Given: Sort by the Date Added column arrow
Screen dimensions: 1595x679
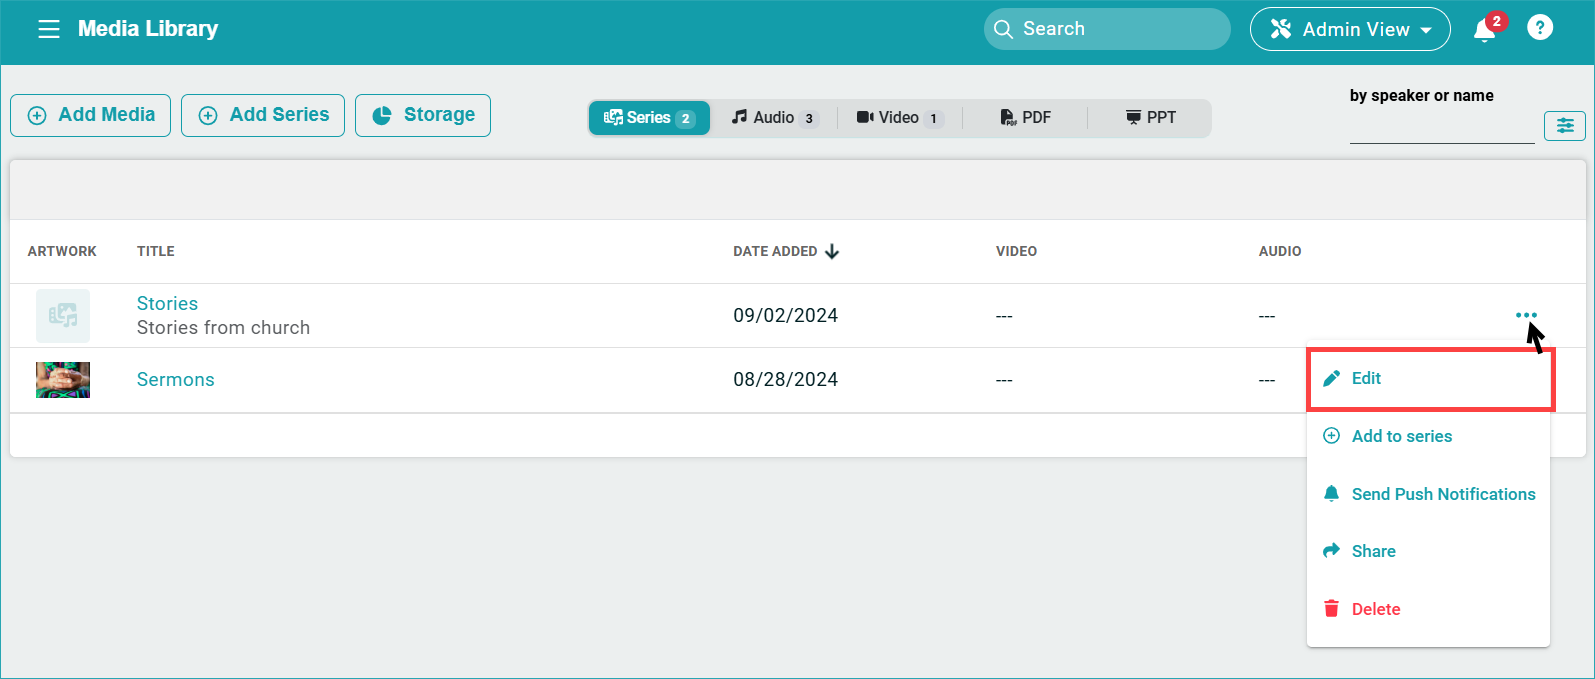Looking at the screenshot, I should pos(832,251).
